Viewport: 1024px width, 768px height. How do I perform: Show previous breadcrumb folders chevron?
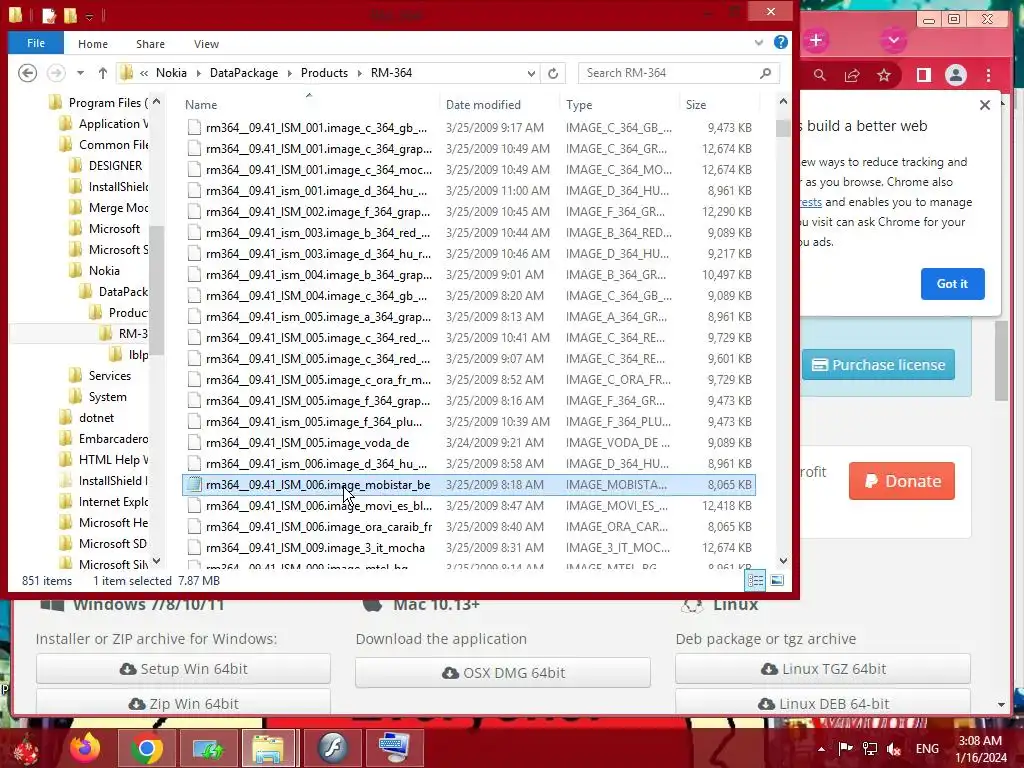pos(144,73)
